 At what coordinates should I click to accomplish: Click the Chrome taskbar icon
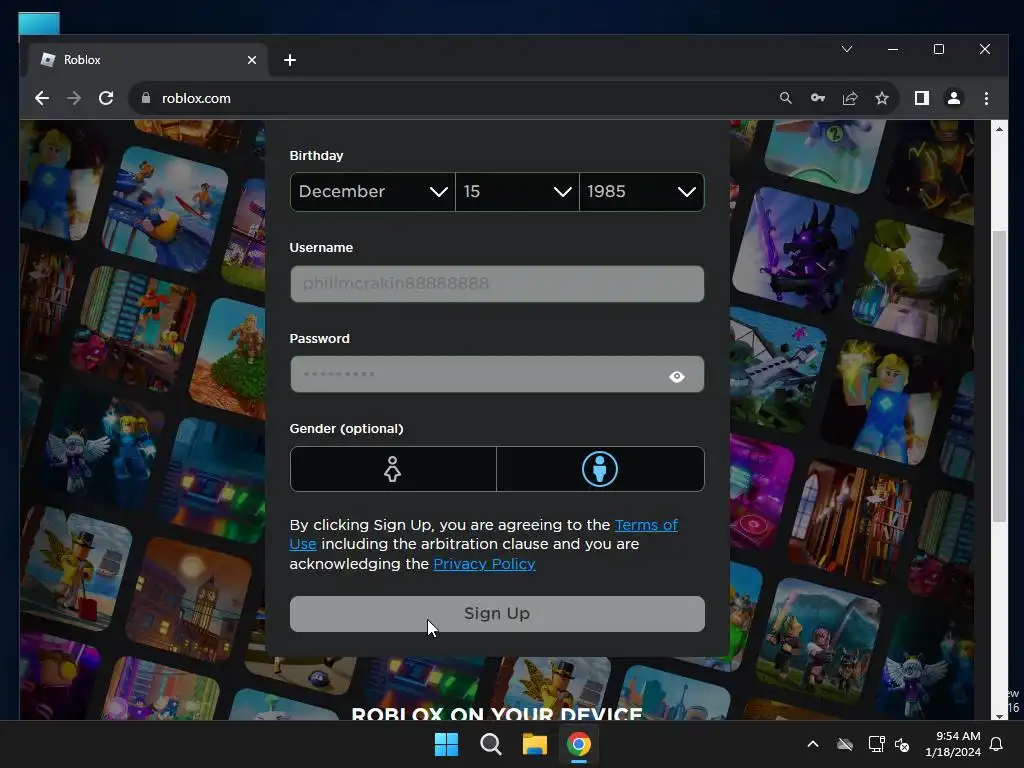[x=579, y=744]
